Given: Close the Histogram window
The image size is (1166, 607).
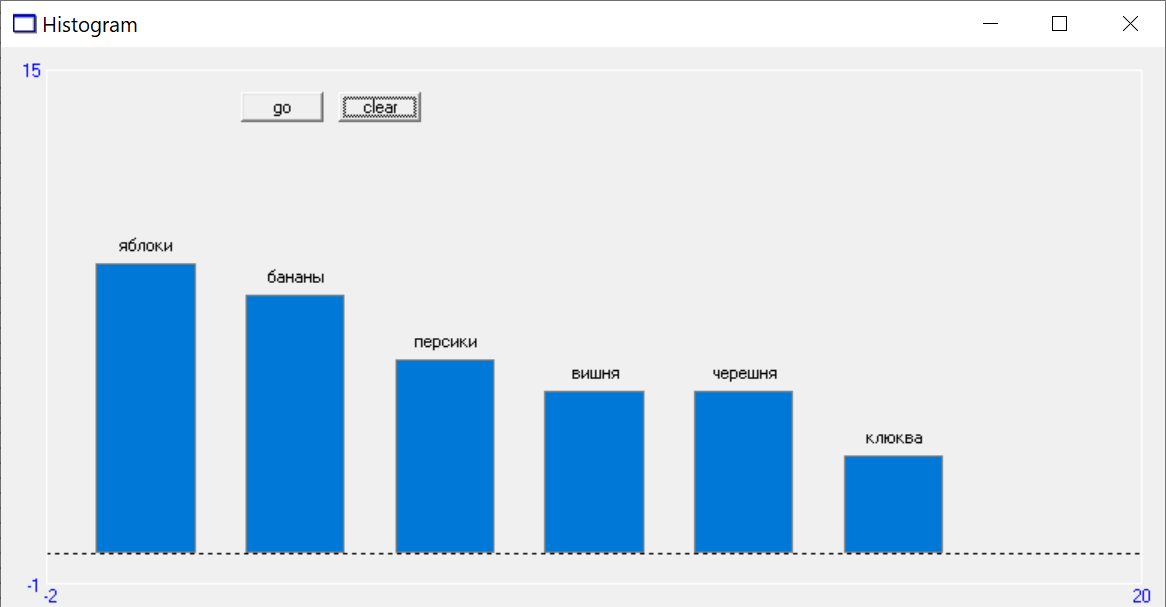Looking at the screenshot, I should (1130, 25).
